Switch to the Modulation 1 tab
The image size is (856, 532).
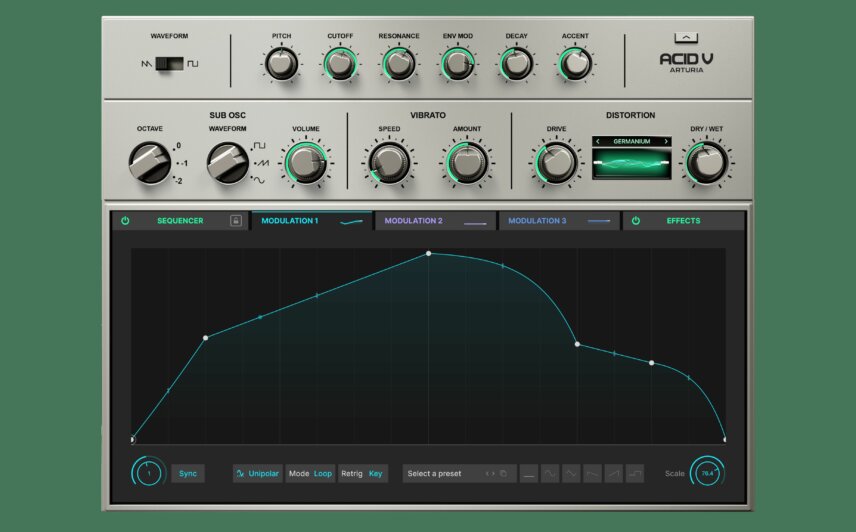coord(312,221)
